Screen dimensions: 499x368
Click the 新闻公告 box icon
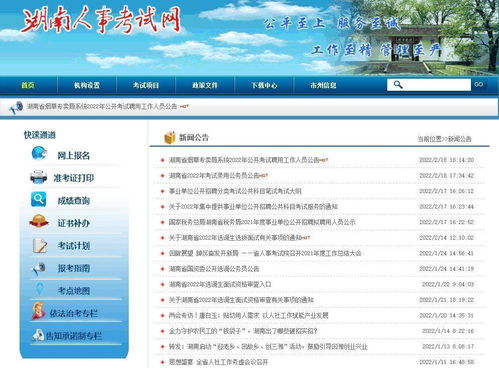point(170,137)
